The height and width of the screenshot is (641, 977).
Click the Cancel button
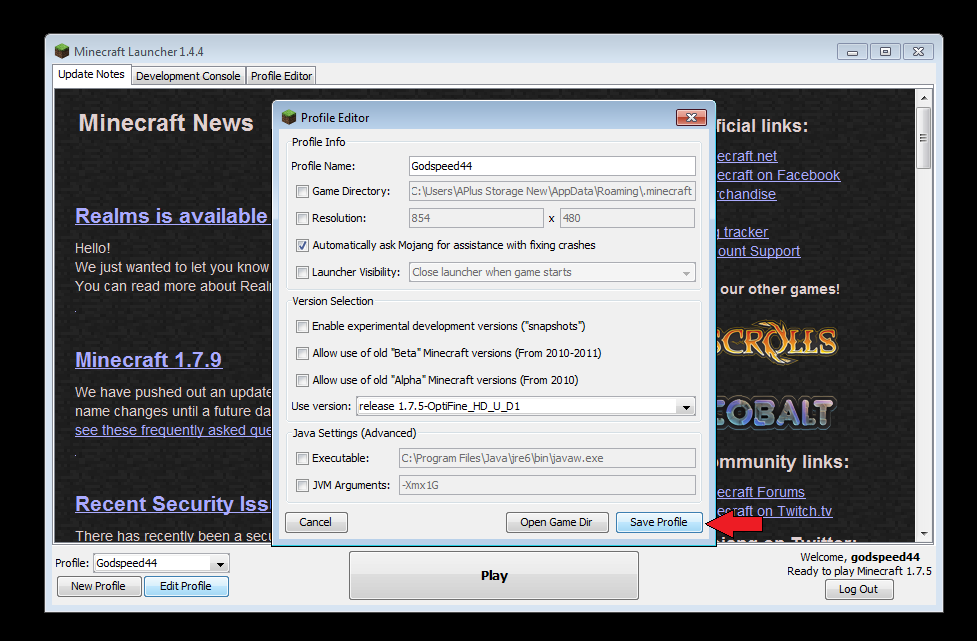pyautogui.click(x=316, y=522)
